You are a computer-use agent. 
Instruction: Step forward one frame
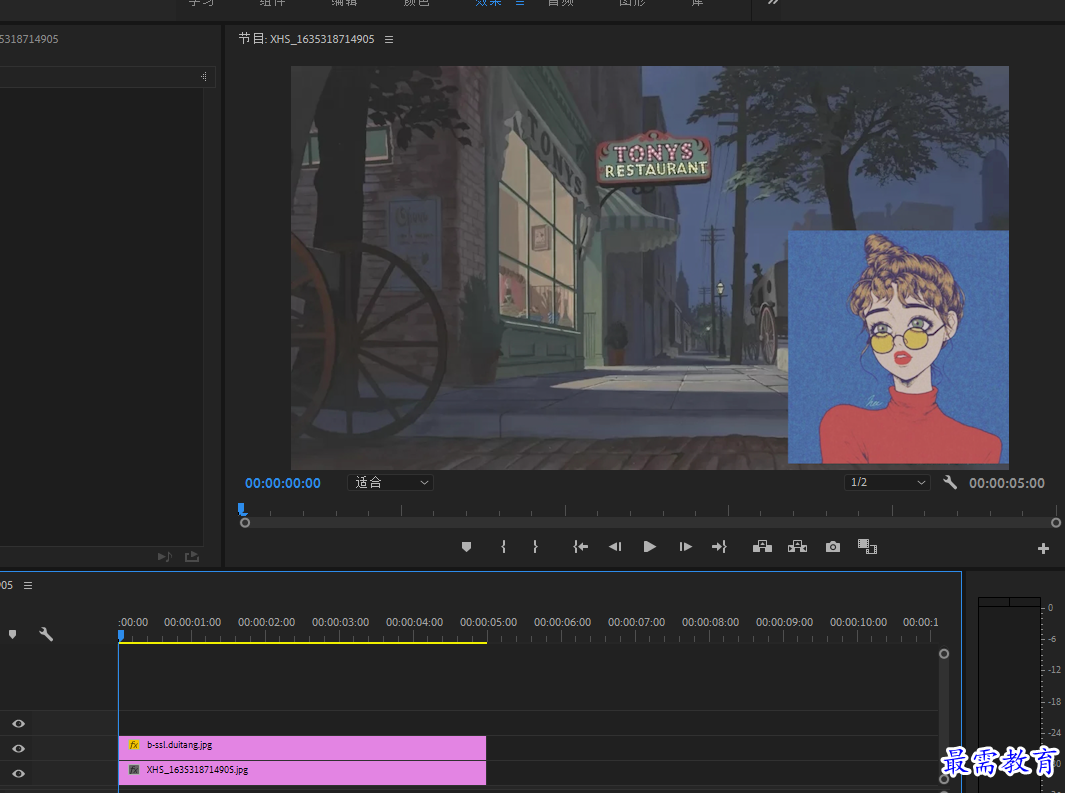pos(685,547)
